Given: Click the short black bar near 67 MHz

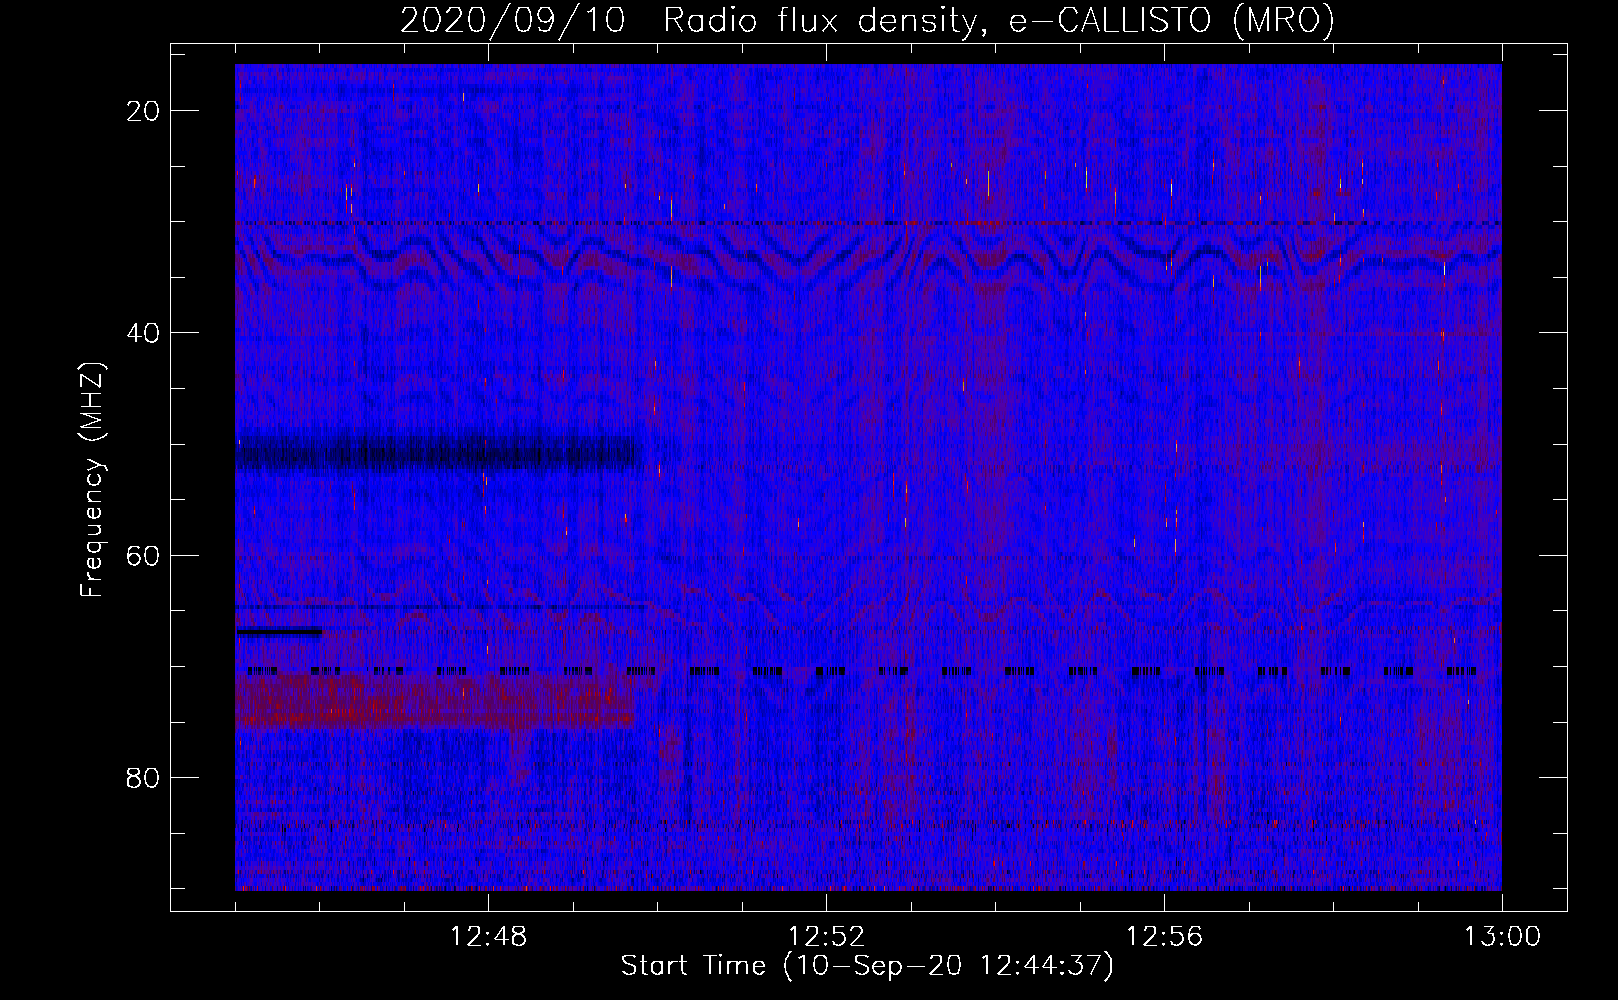Looking at the screenshot, I should pyautogui.click(x=279, y=631).
